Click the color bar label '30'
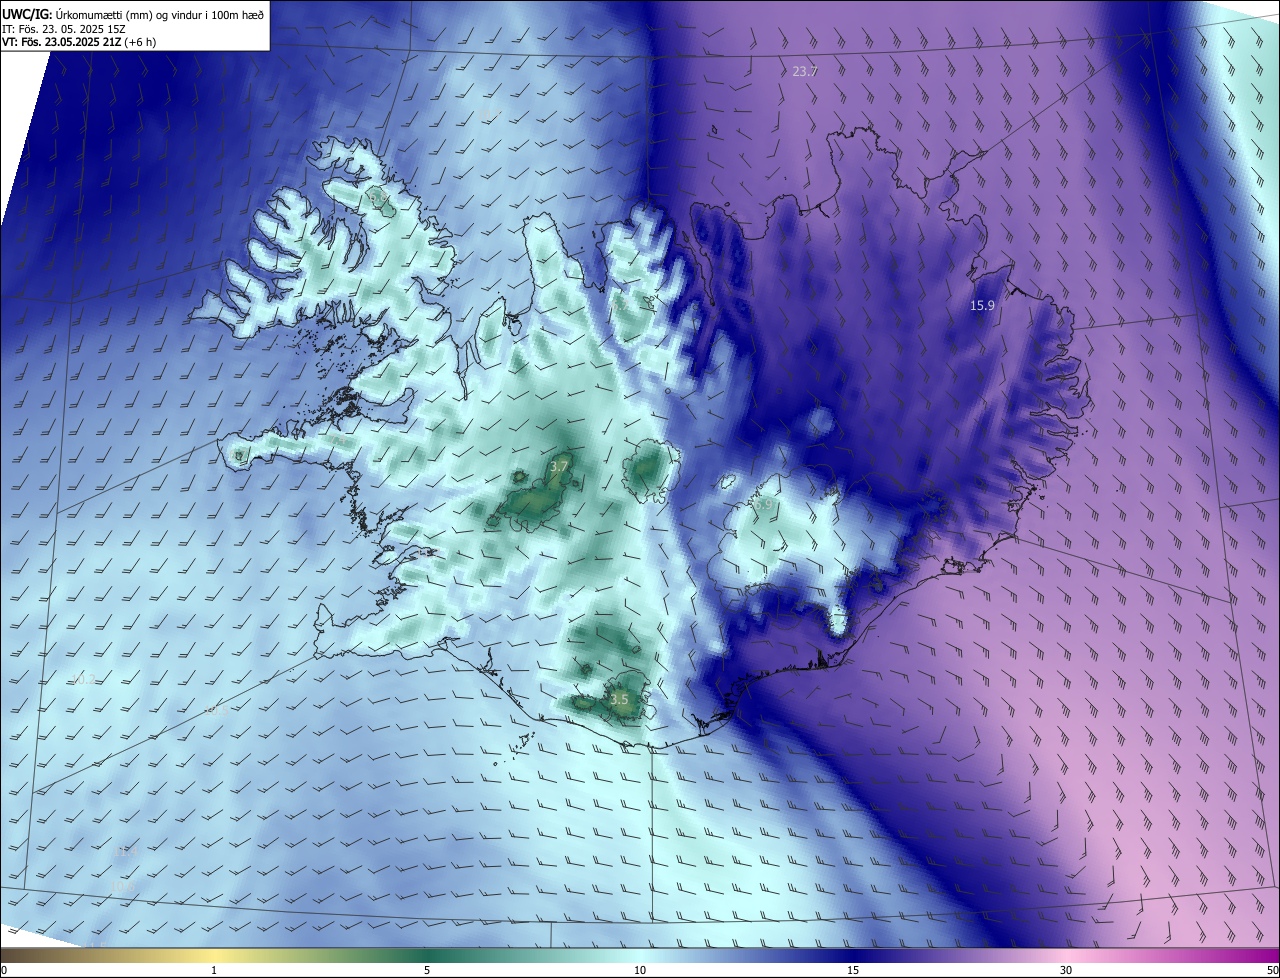 pyautogui.click(x=1066, y=970)
